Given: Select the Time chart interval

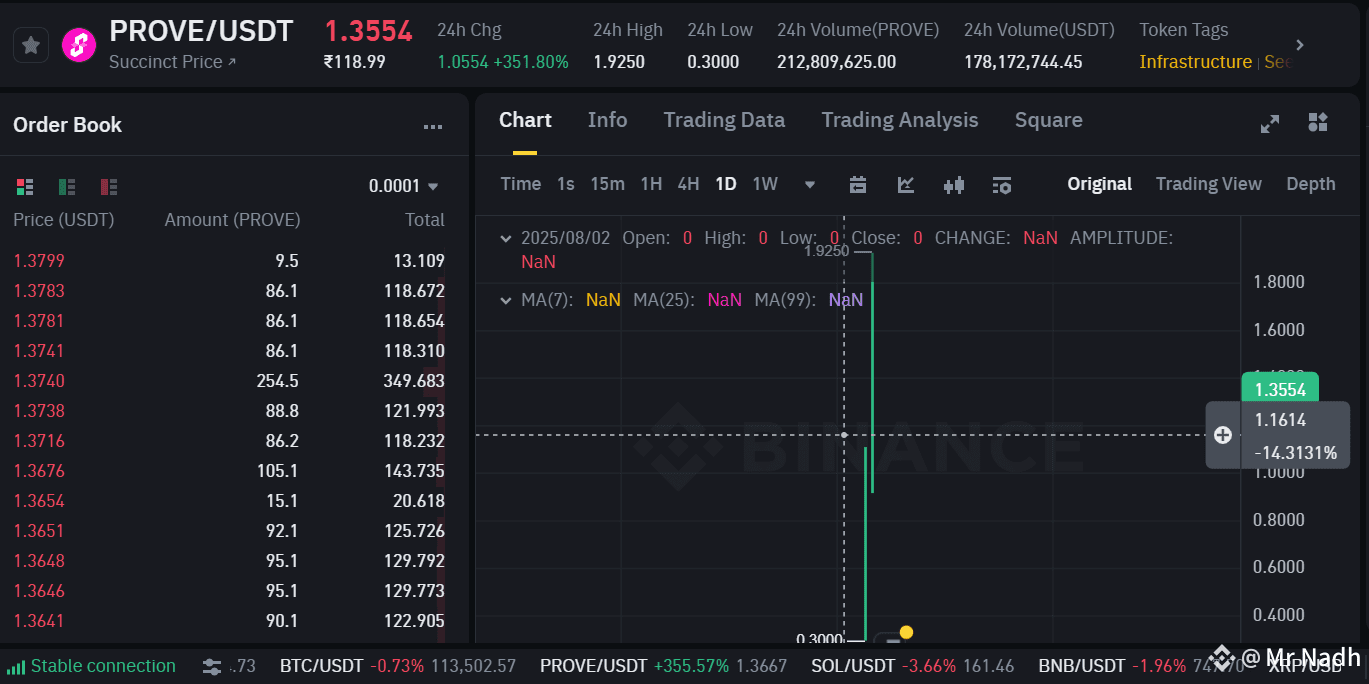Looking at the screenshot, I should 520,184.
